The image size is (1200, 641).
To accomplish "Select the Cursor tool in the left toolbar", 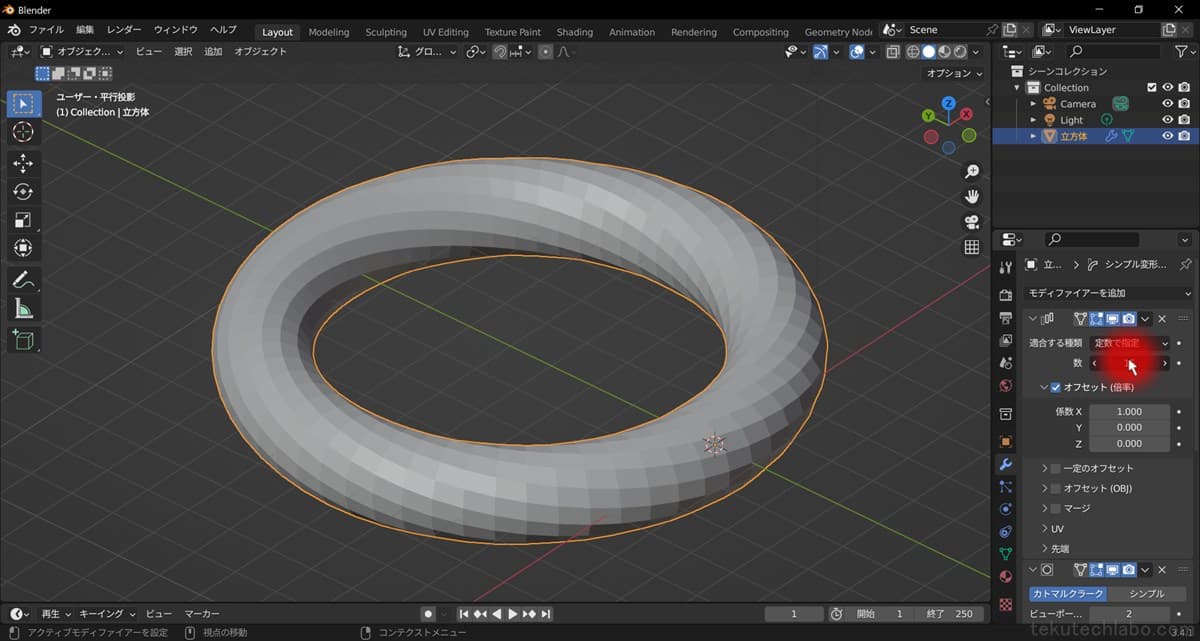I will (x=24, y=132).
